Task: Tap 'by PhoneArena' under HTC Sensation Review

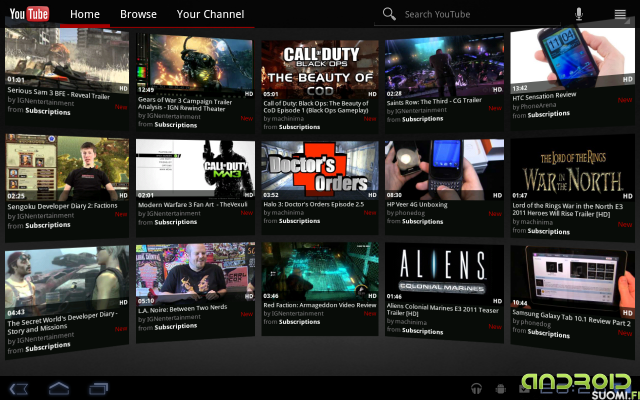Action: click(x=534, y=106)
